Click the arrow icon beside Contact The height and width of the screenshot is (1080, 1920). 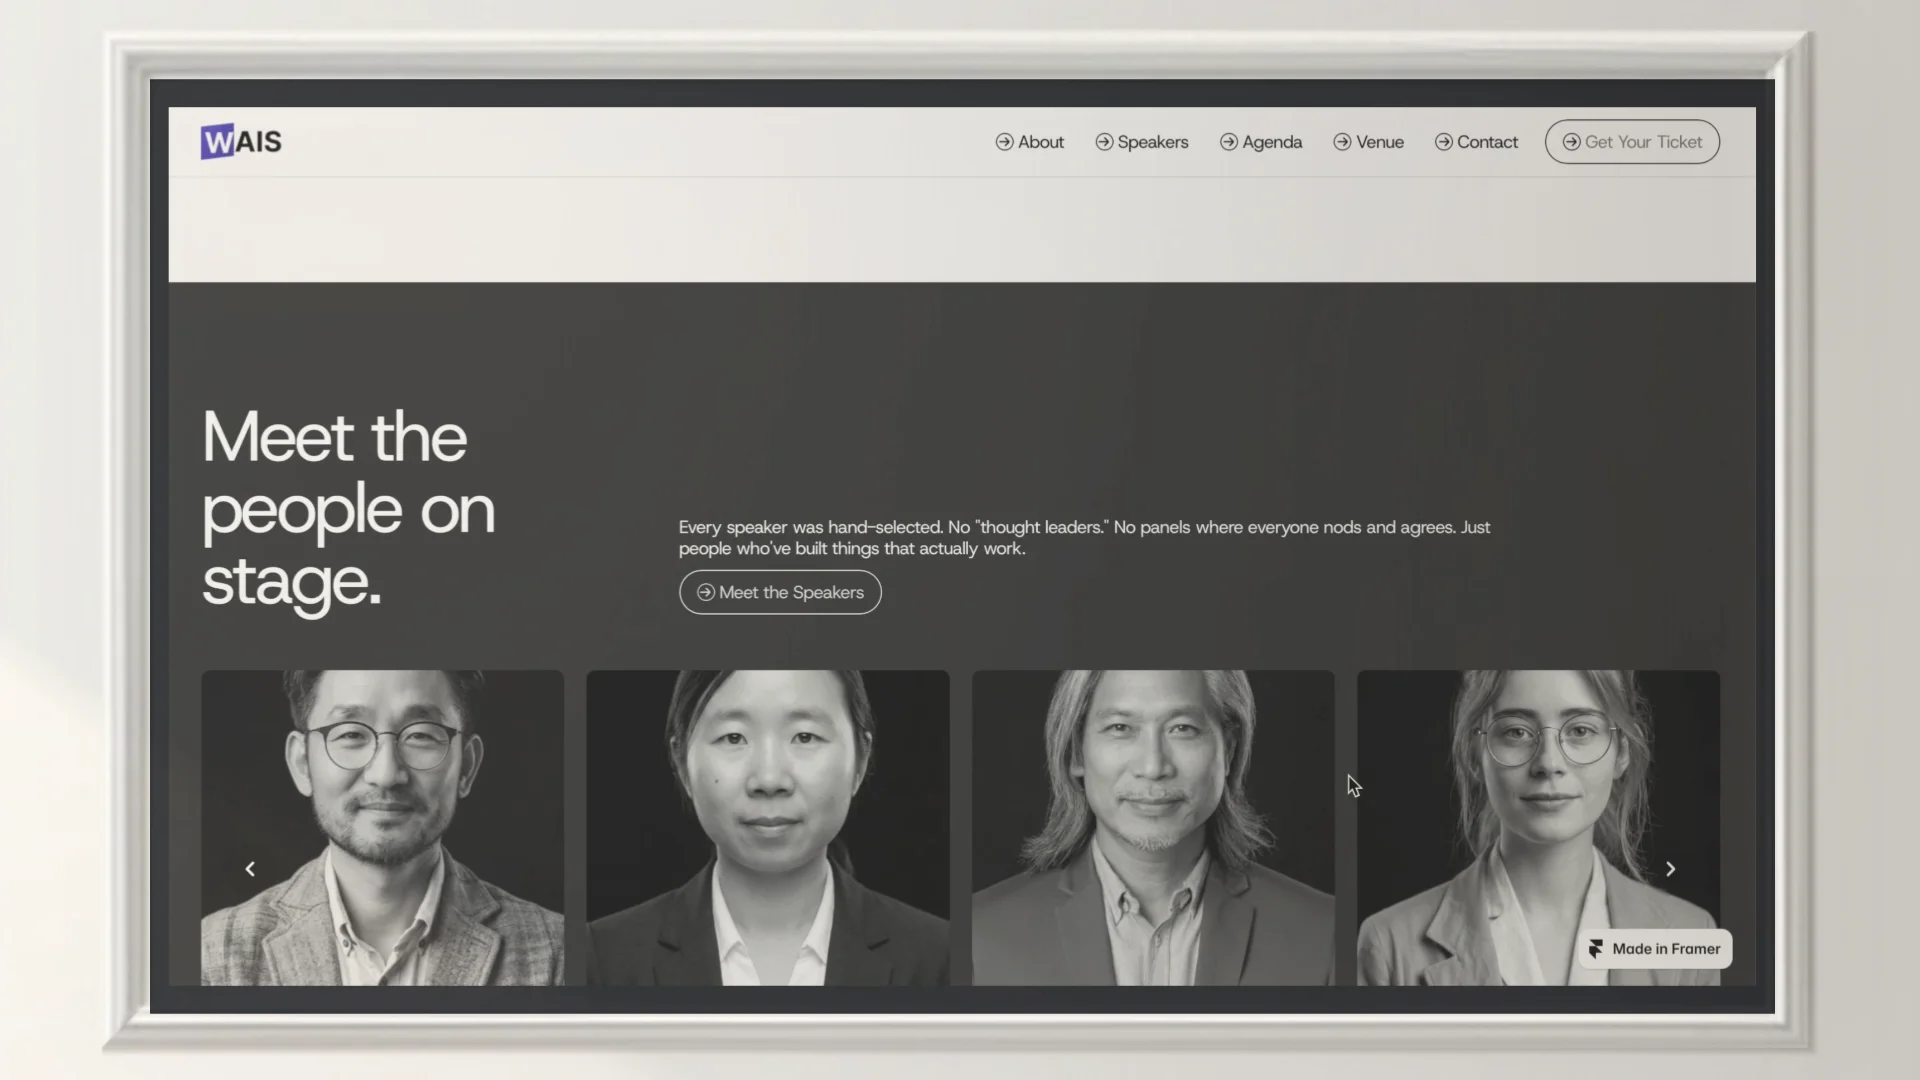[x=1444, y=142]
